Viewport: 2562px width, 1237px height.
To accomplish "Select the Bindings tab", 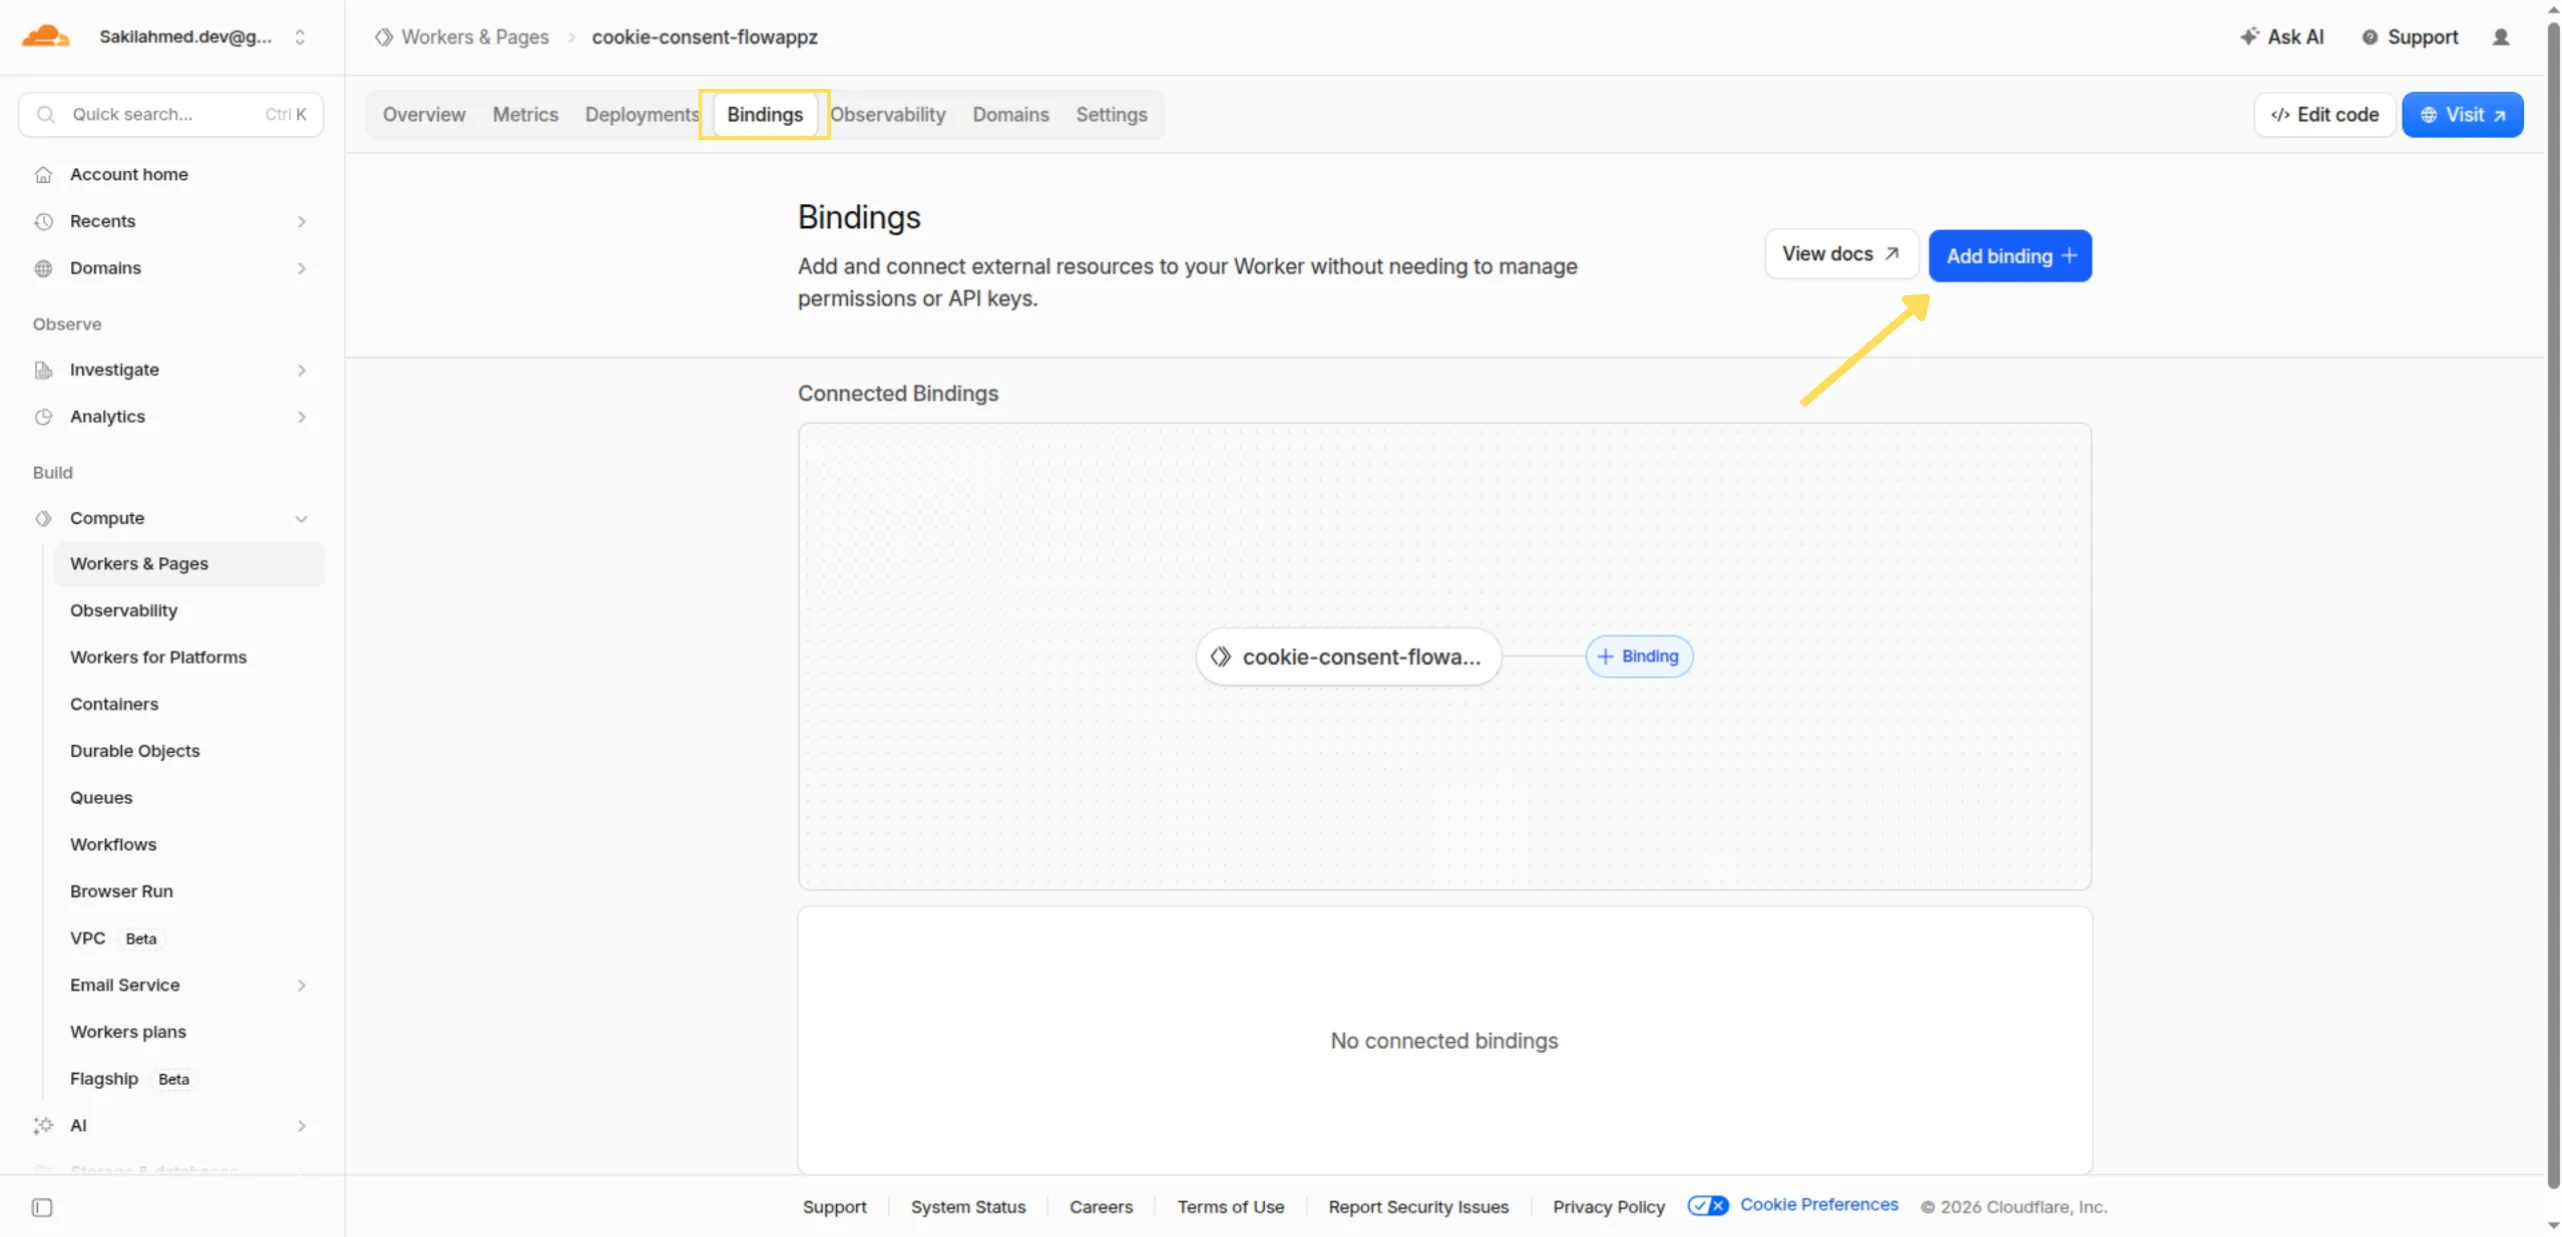I will tap(765, 114).
